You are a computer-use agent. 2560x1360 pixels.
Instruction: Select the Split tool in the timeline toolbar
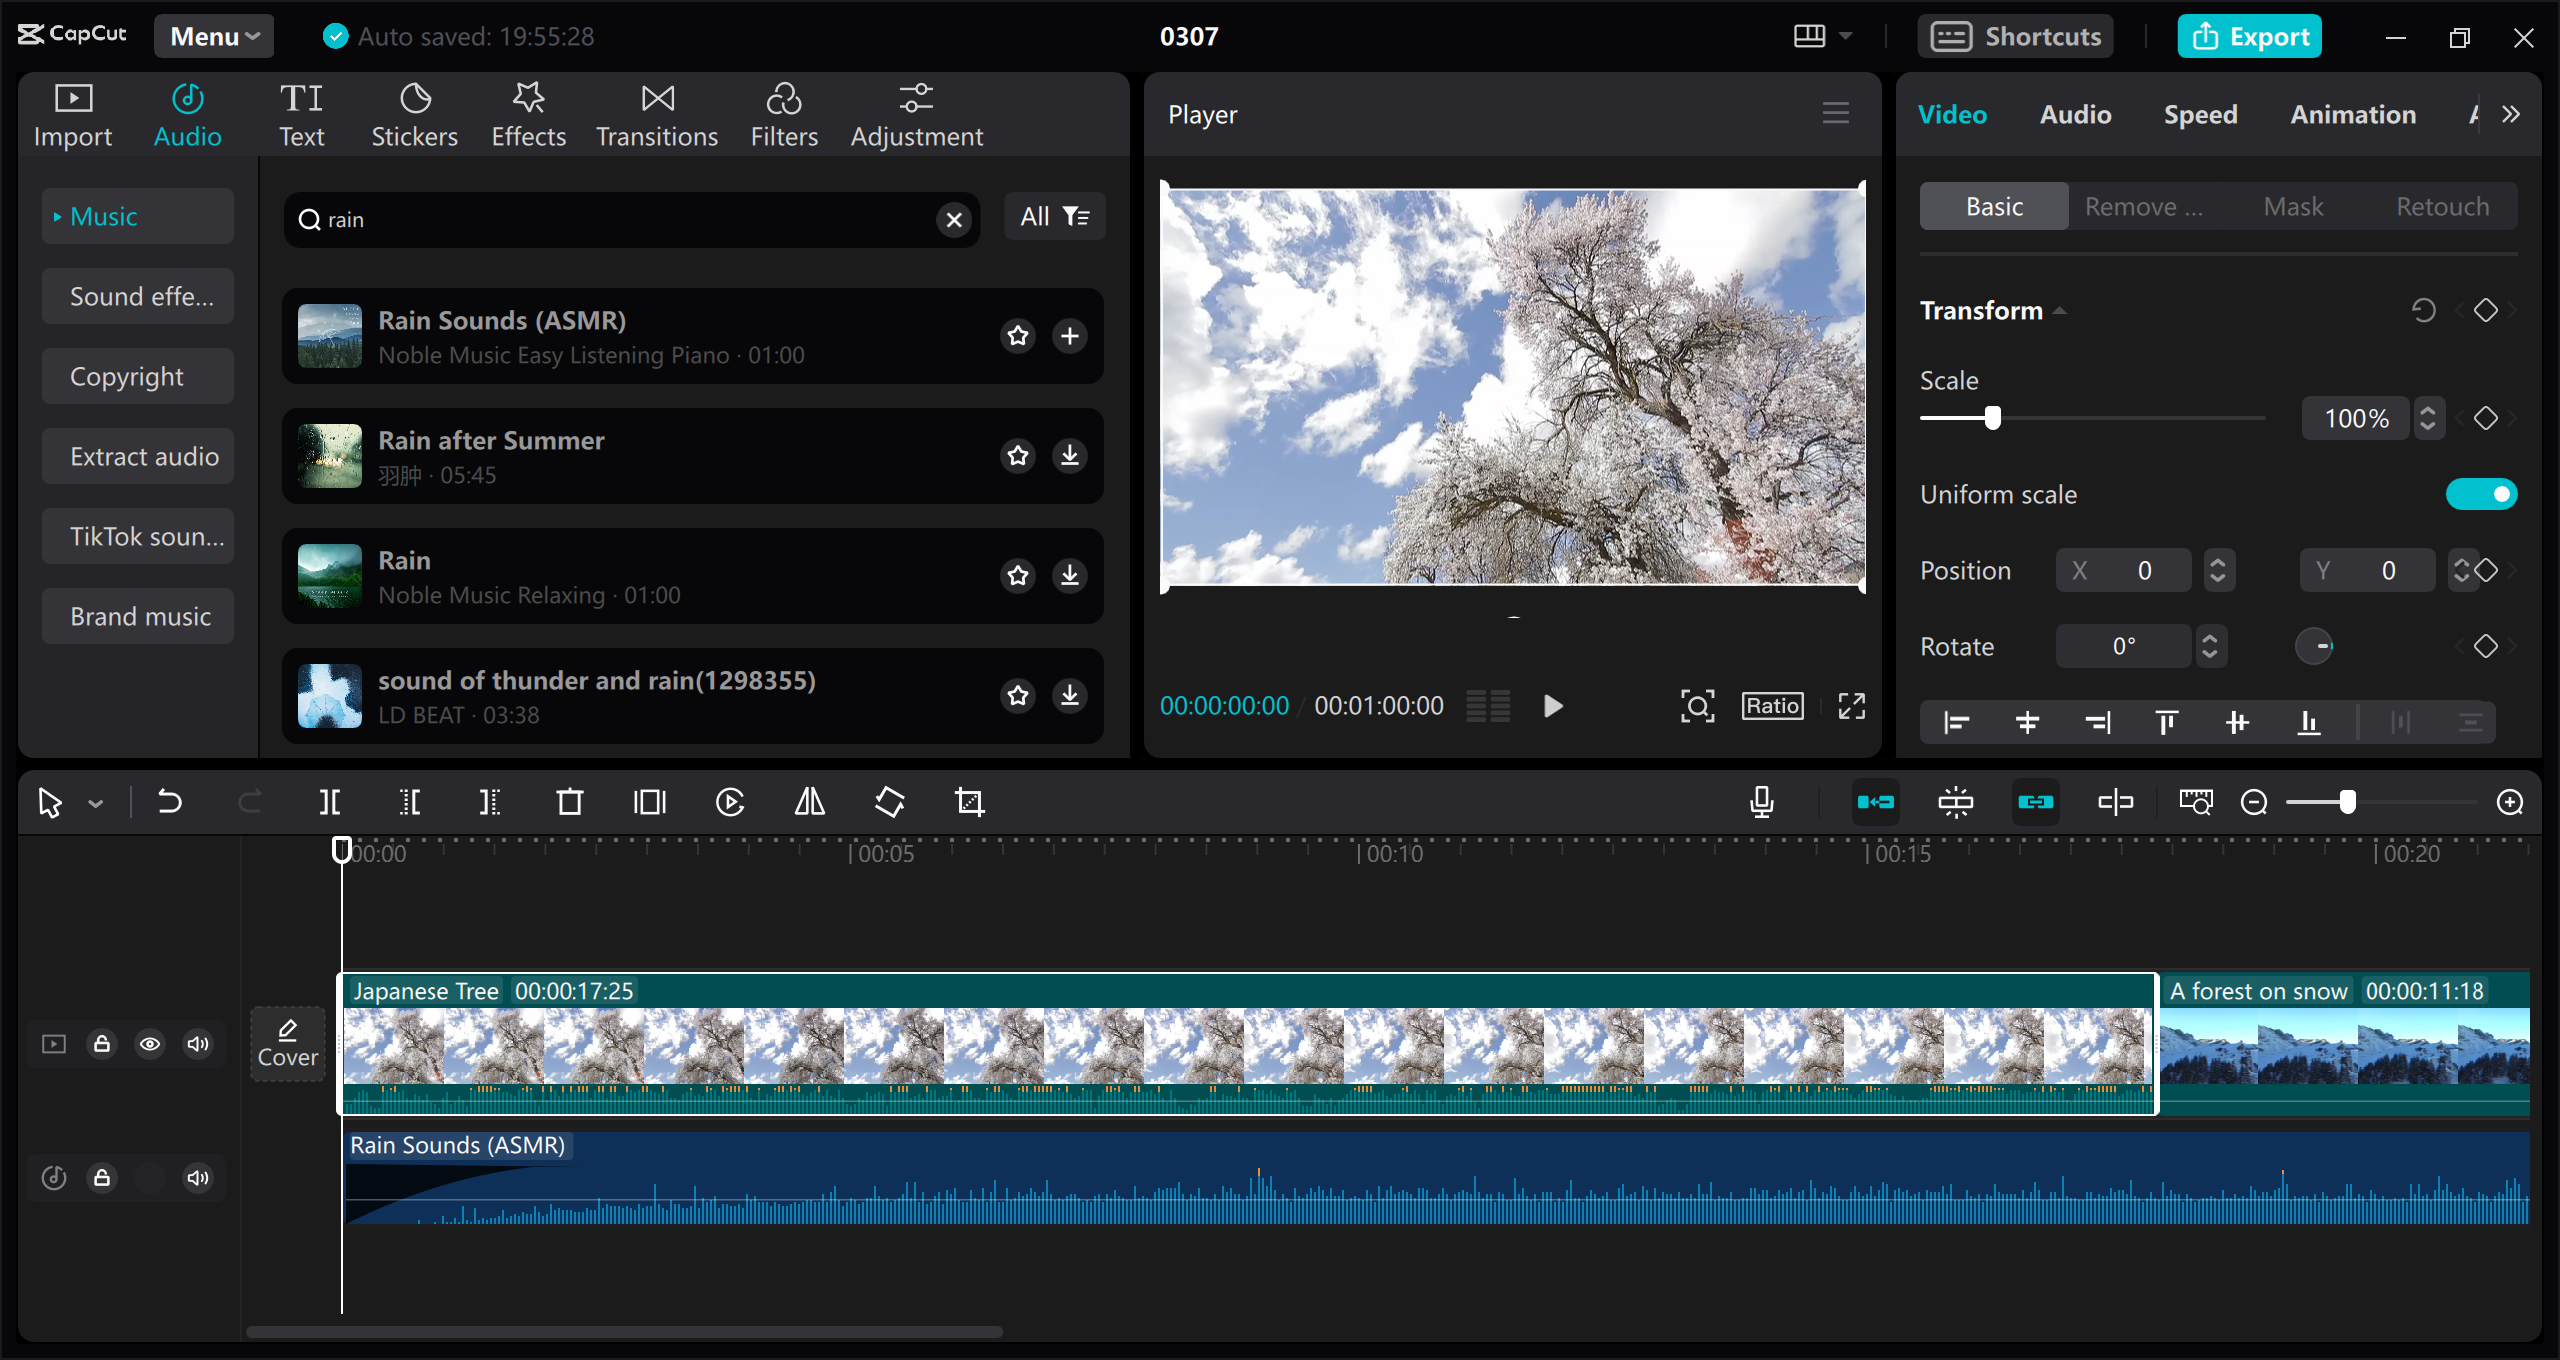[x=330, y=801]
